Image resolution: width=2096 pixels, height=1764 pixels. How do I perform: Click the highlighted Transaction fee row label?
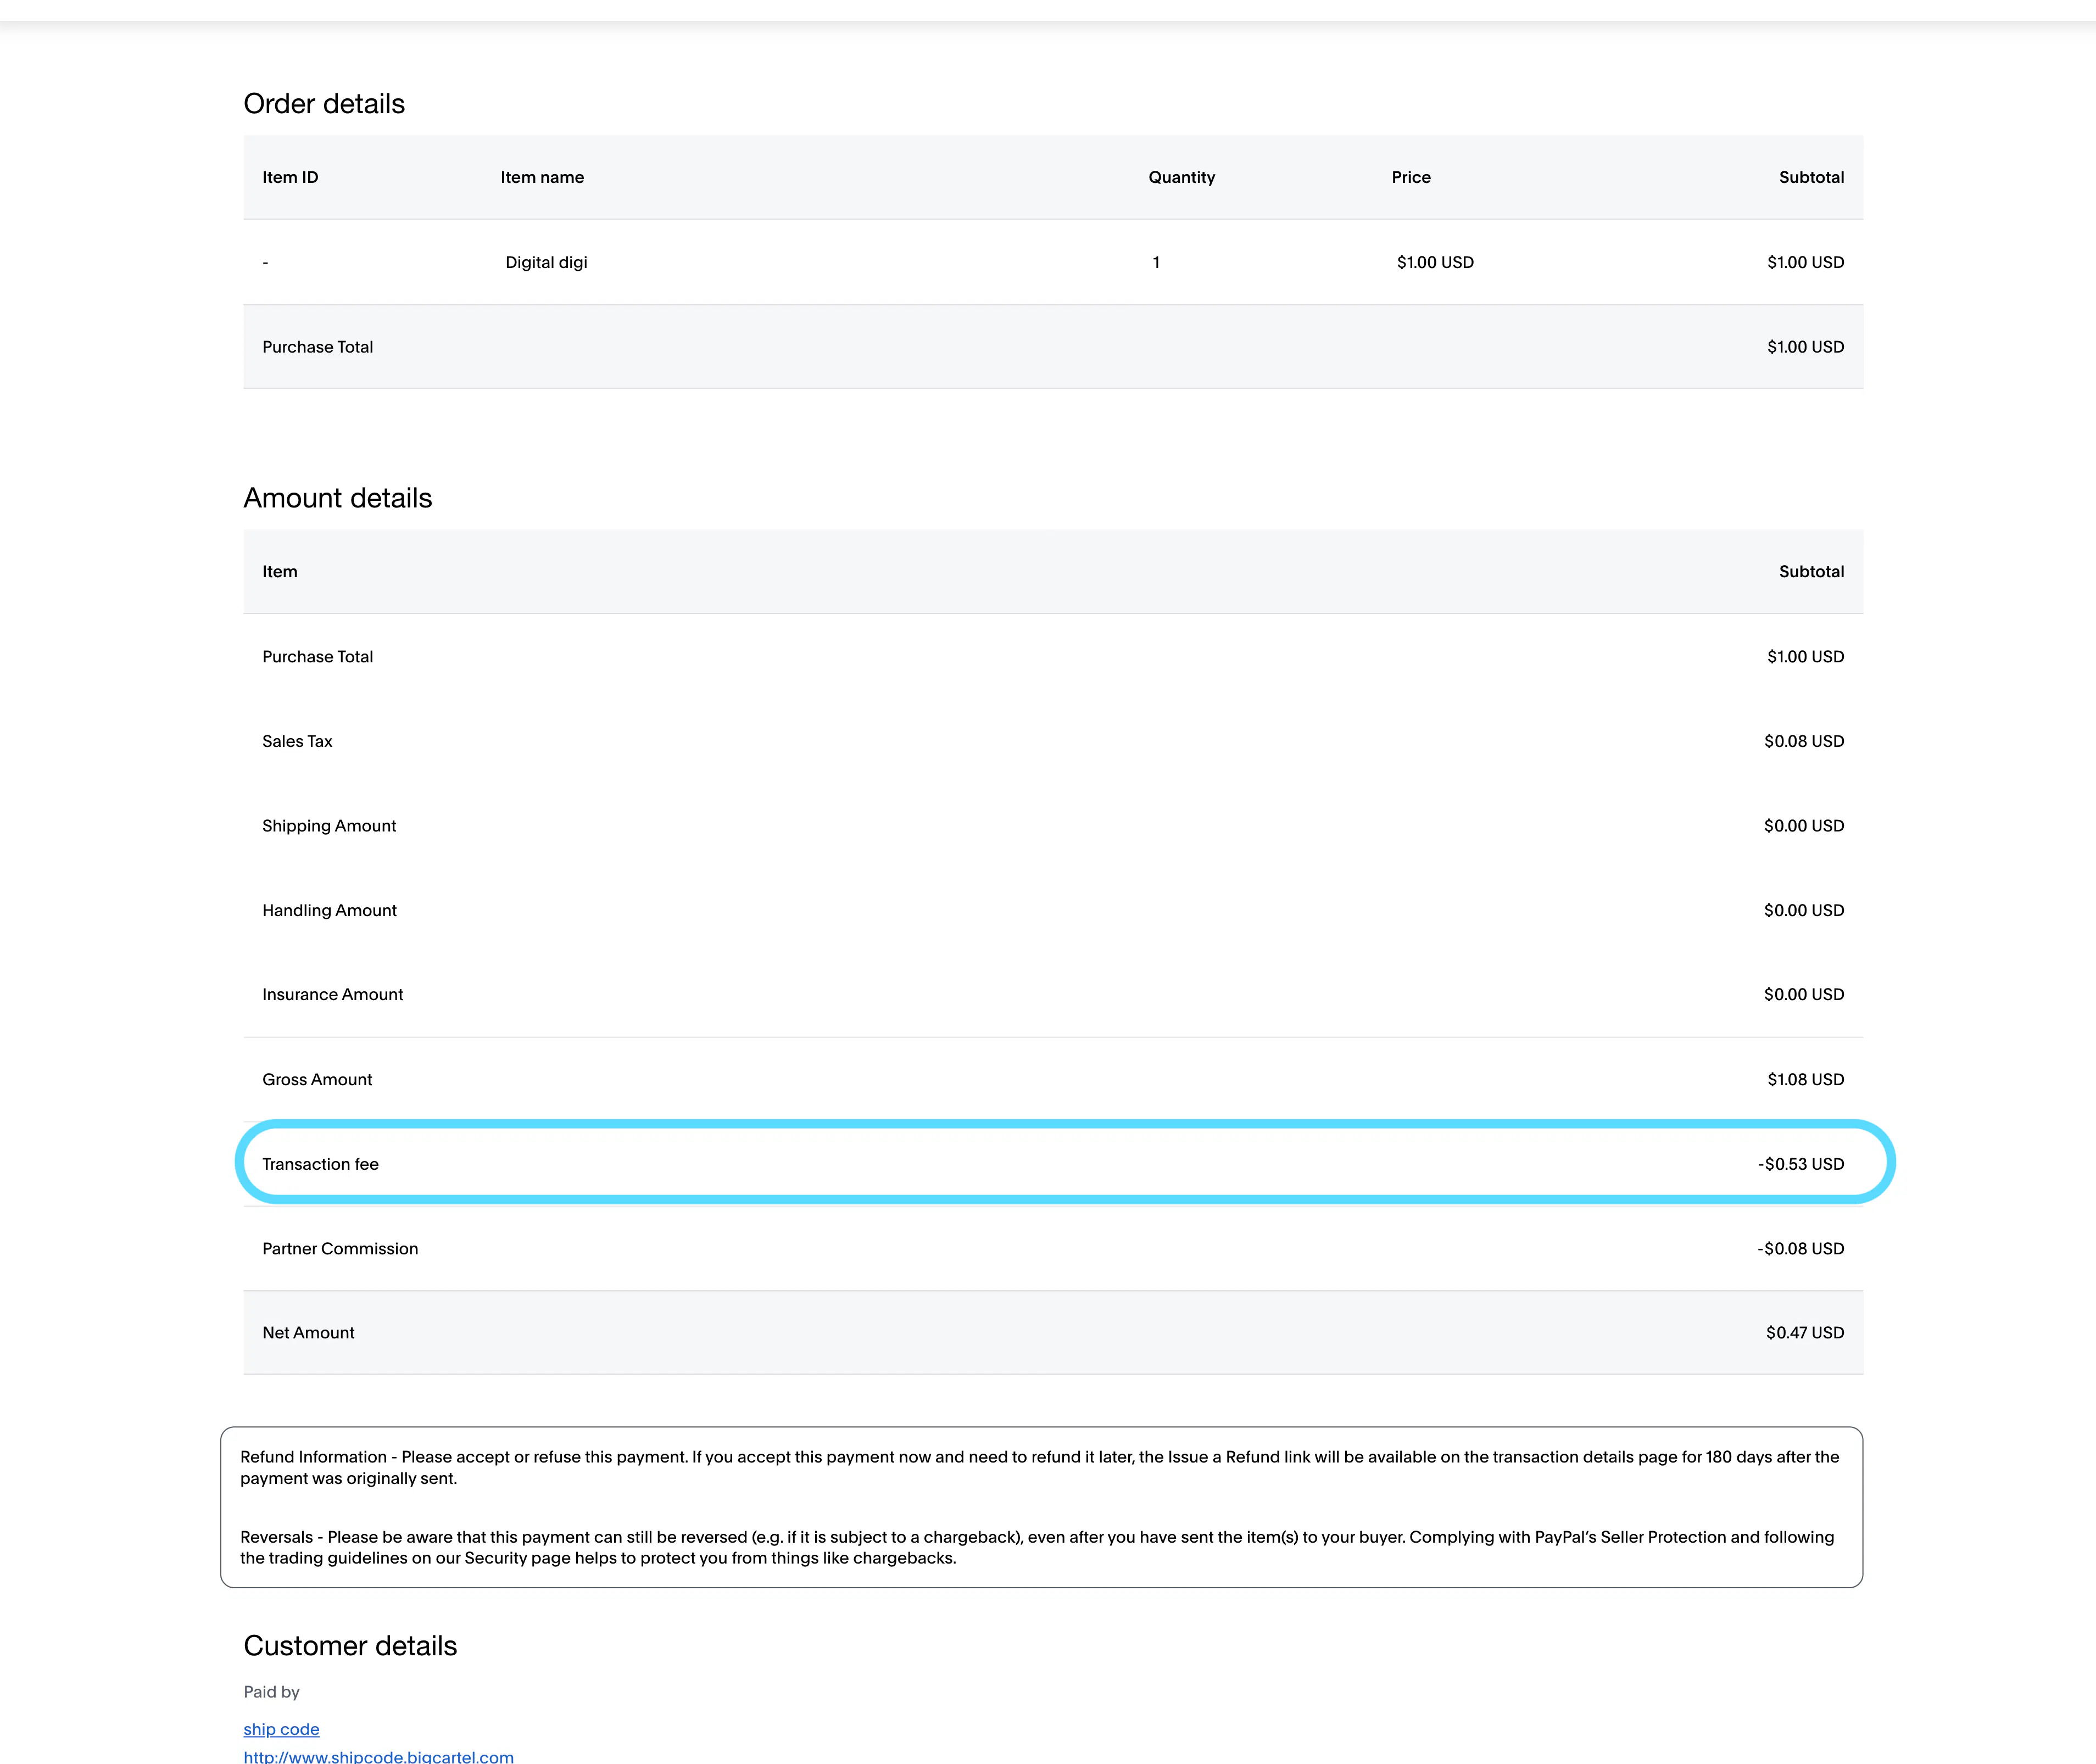320,1164
